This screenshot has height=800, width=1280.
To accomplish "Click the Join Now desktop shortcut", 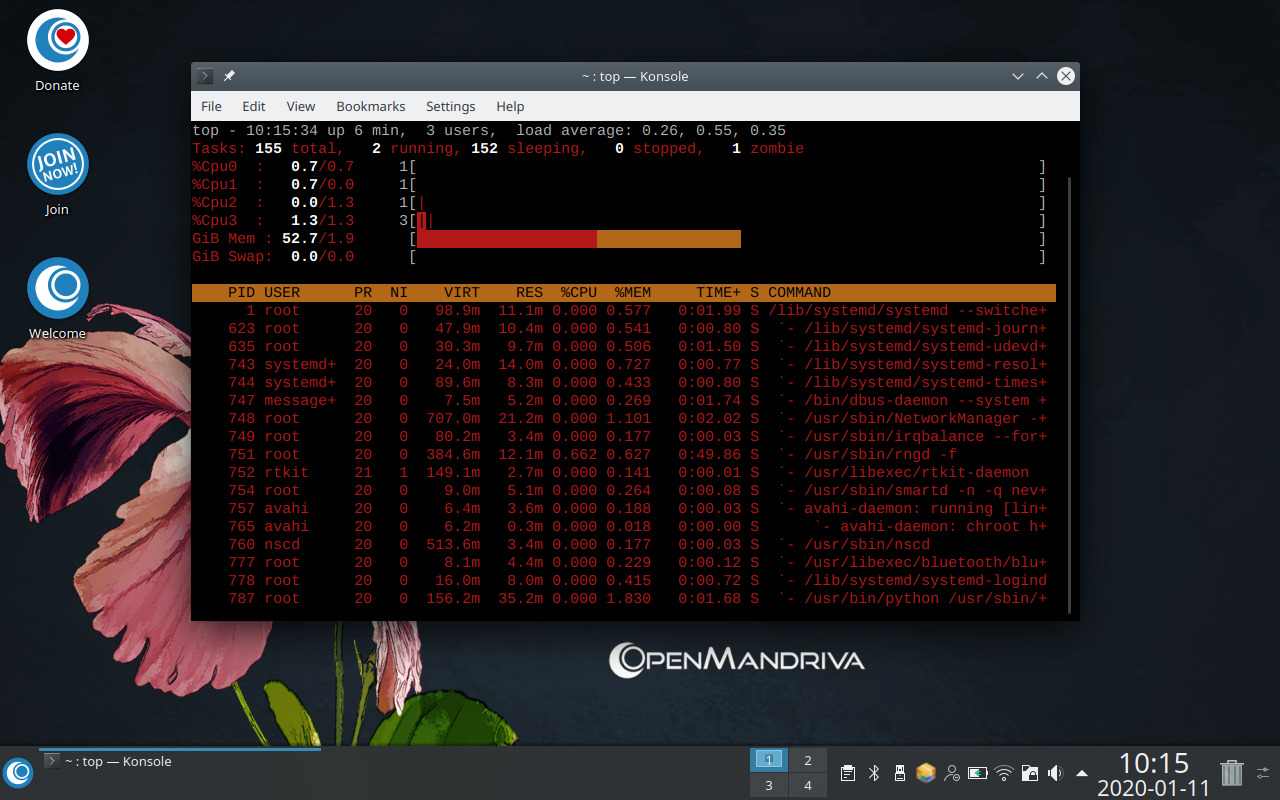I will [x=57, y=164].
